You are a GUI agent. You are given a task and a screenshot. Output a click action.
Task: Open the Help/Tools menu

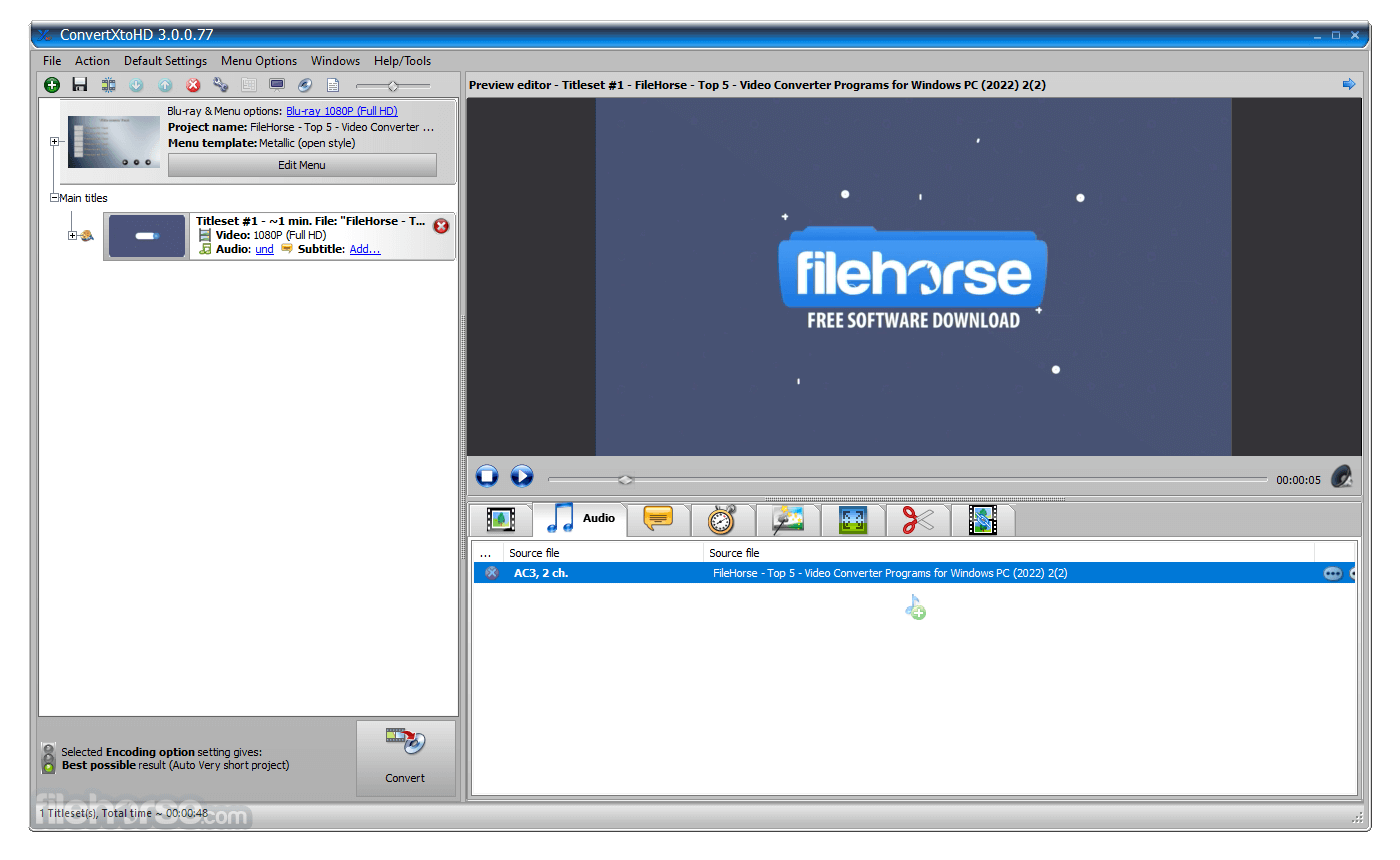[403, 61]
